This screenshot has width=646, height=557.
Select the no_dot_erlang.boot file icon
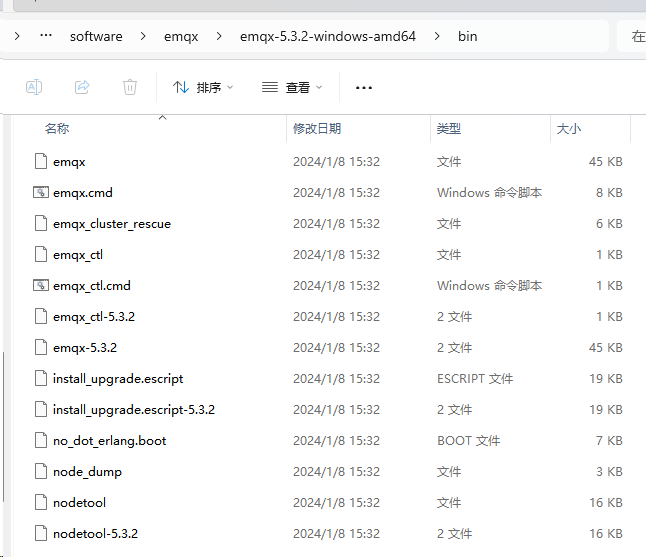tap(41, 440)
